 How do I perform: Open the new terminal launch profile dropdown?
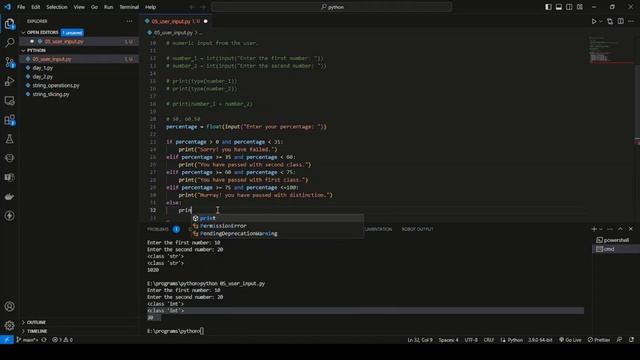[600, 229]
